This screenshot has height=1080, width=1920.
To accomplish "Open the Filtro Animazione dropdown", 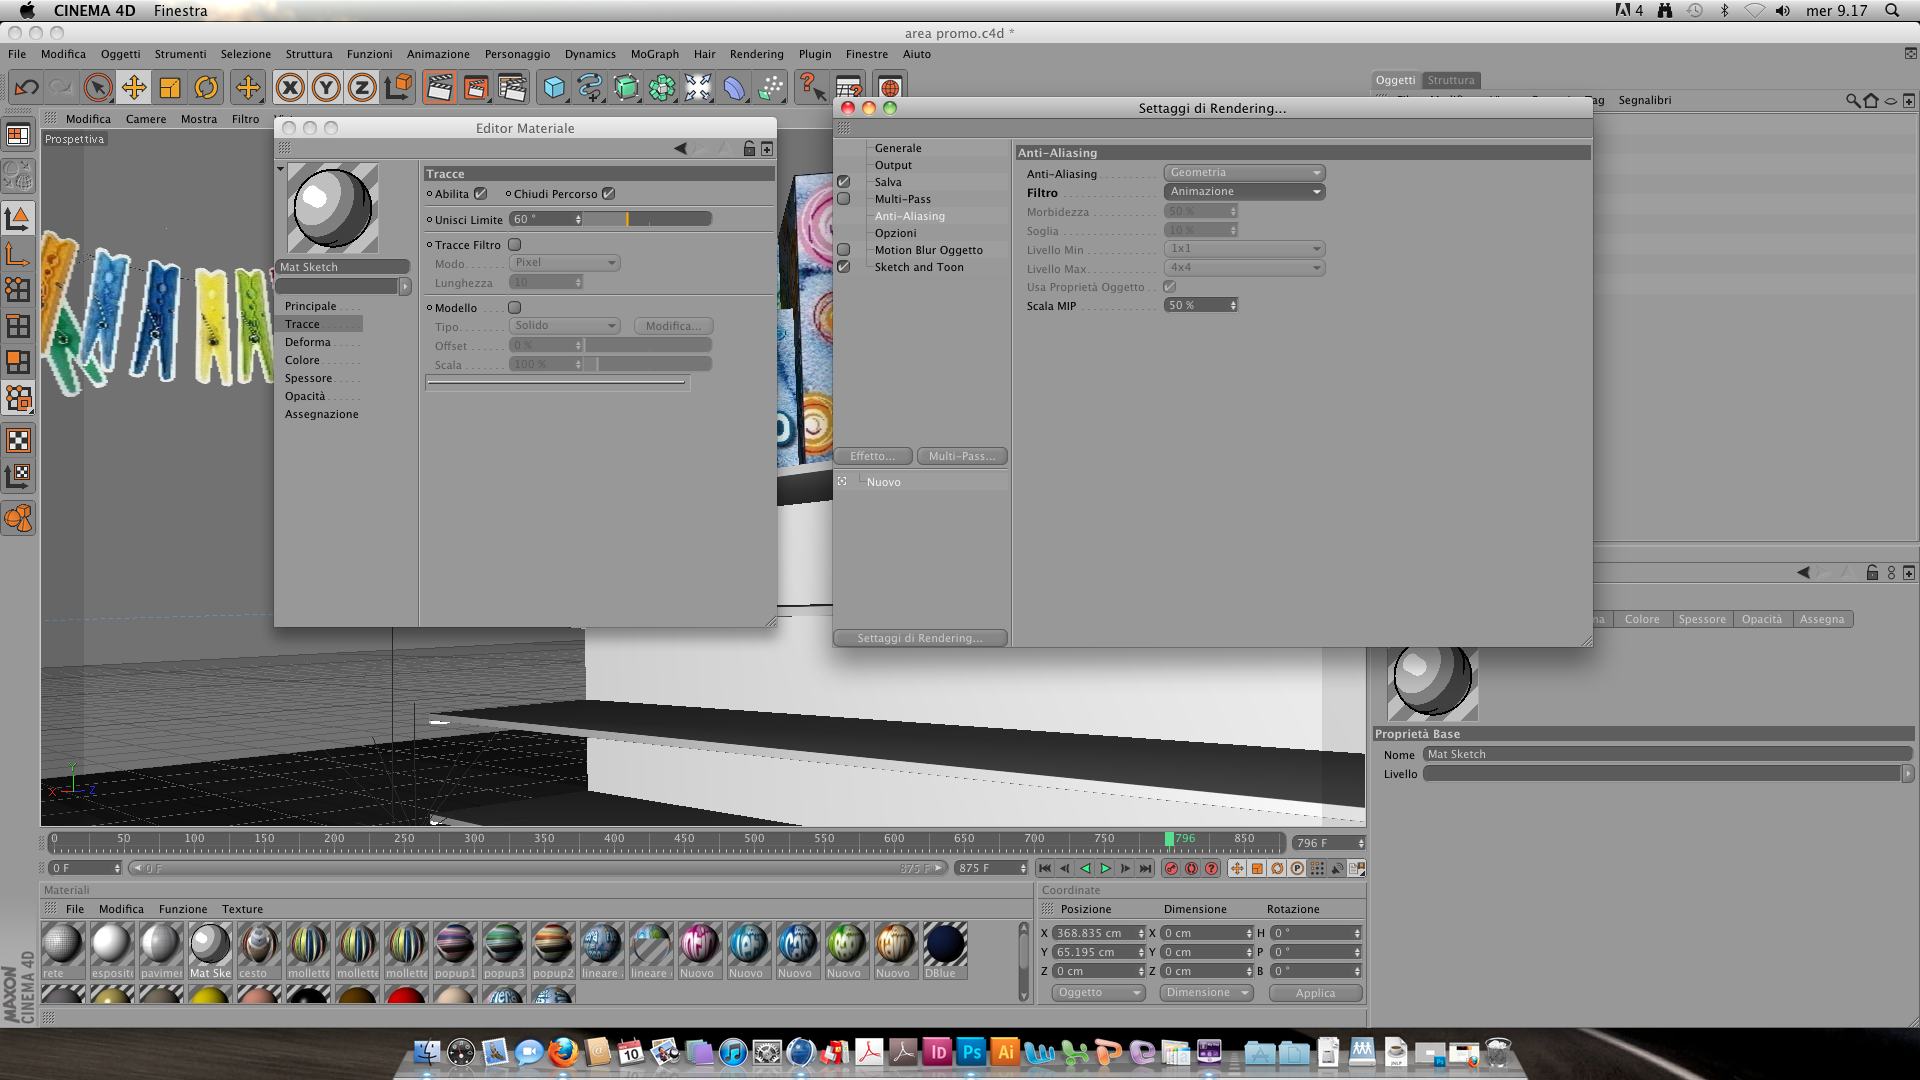I will (1244, 192).
